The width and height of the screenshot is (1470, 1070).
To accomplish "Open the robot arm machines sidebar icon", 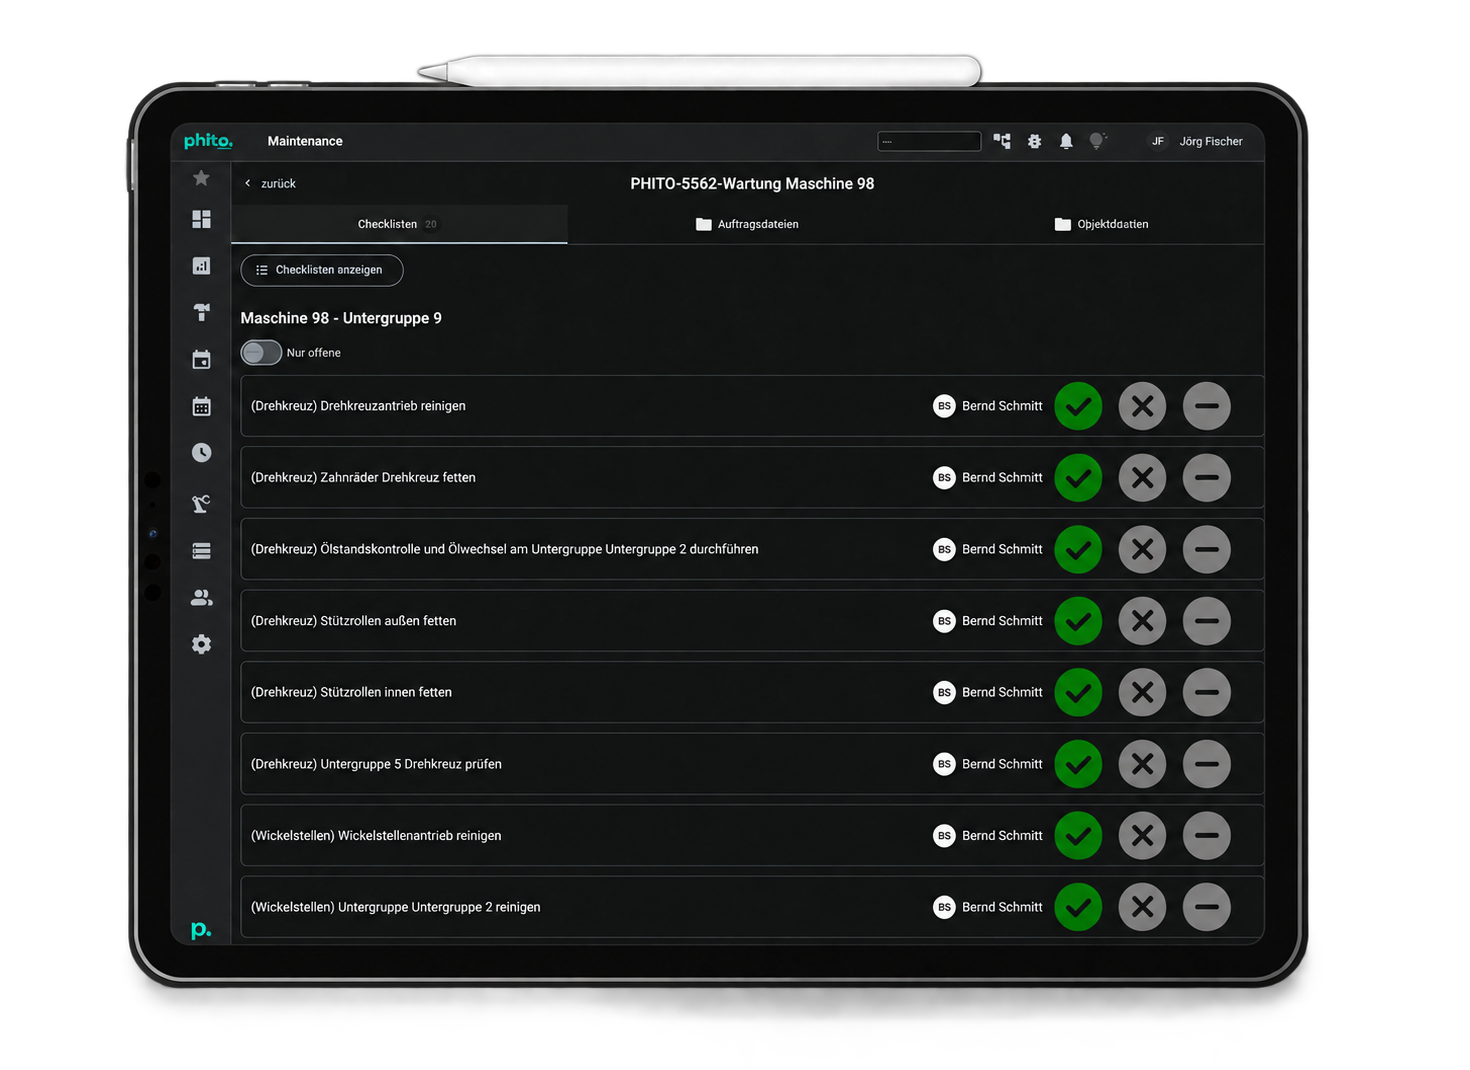I will [x=201, y=503].
